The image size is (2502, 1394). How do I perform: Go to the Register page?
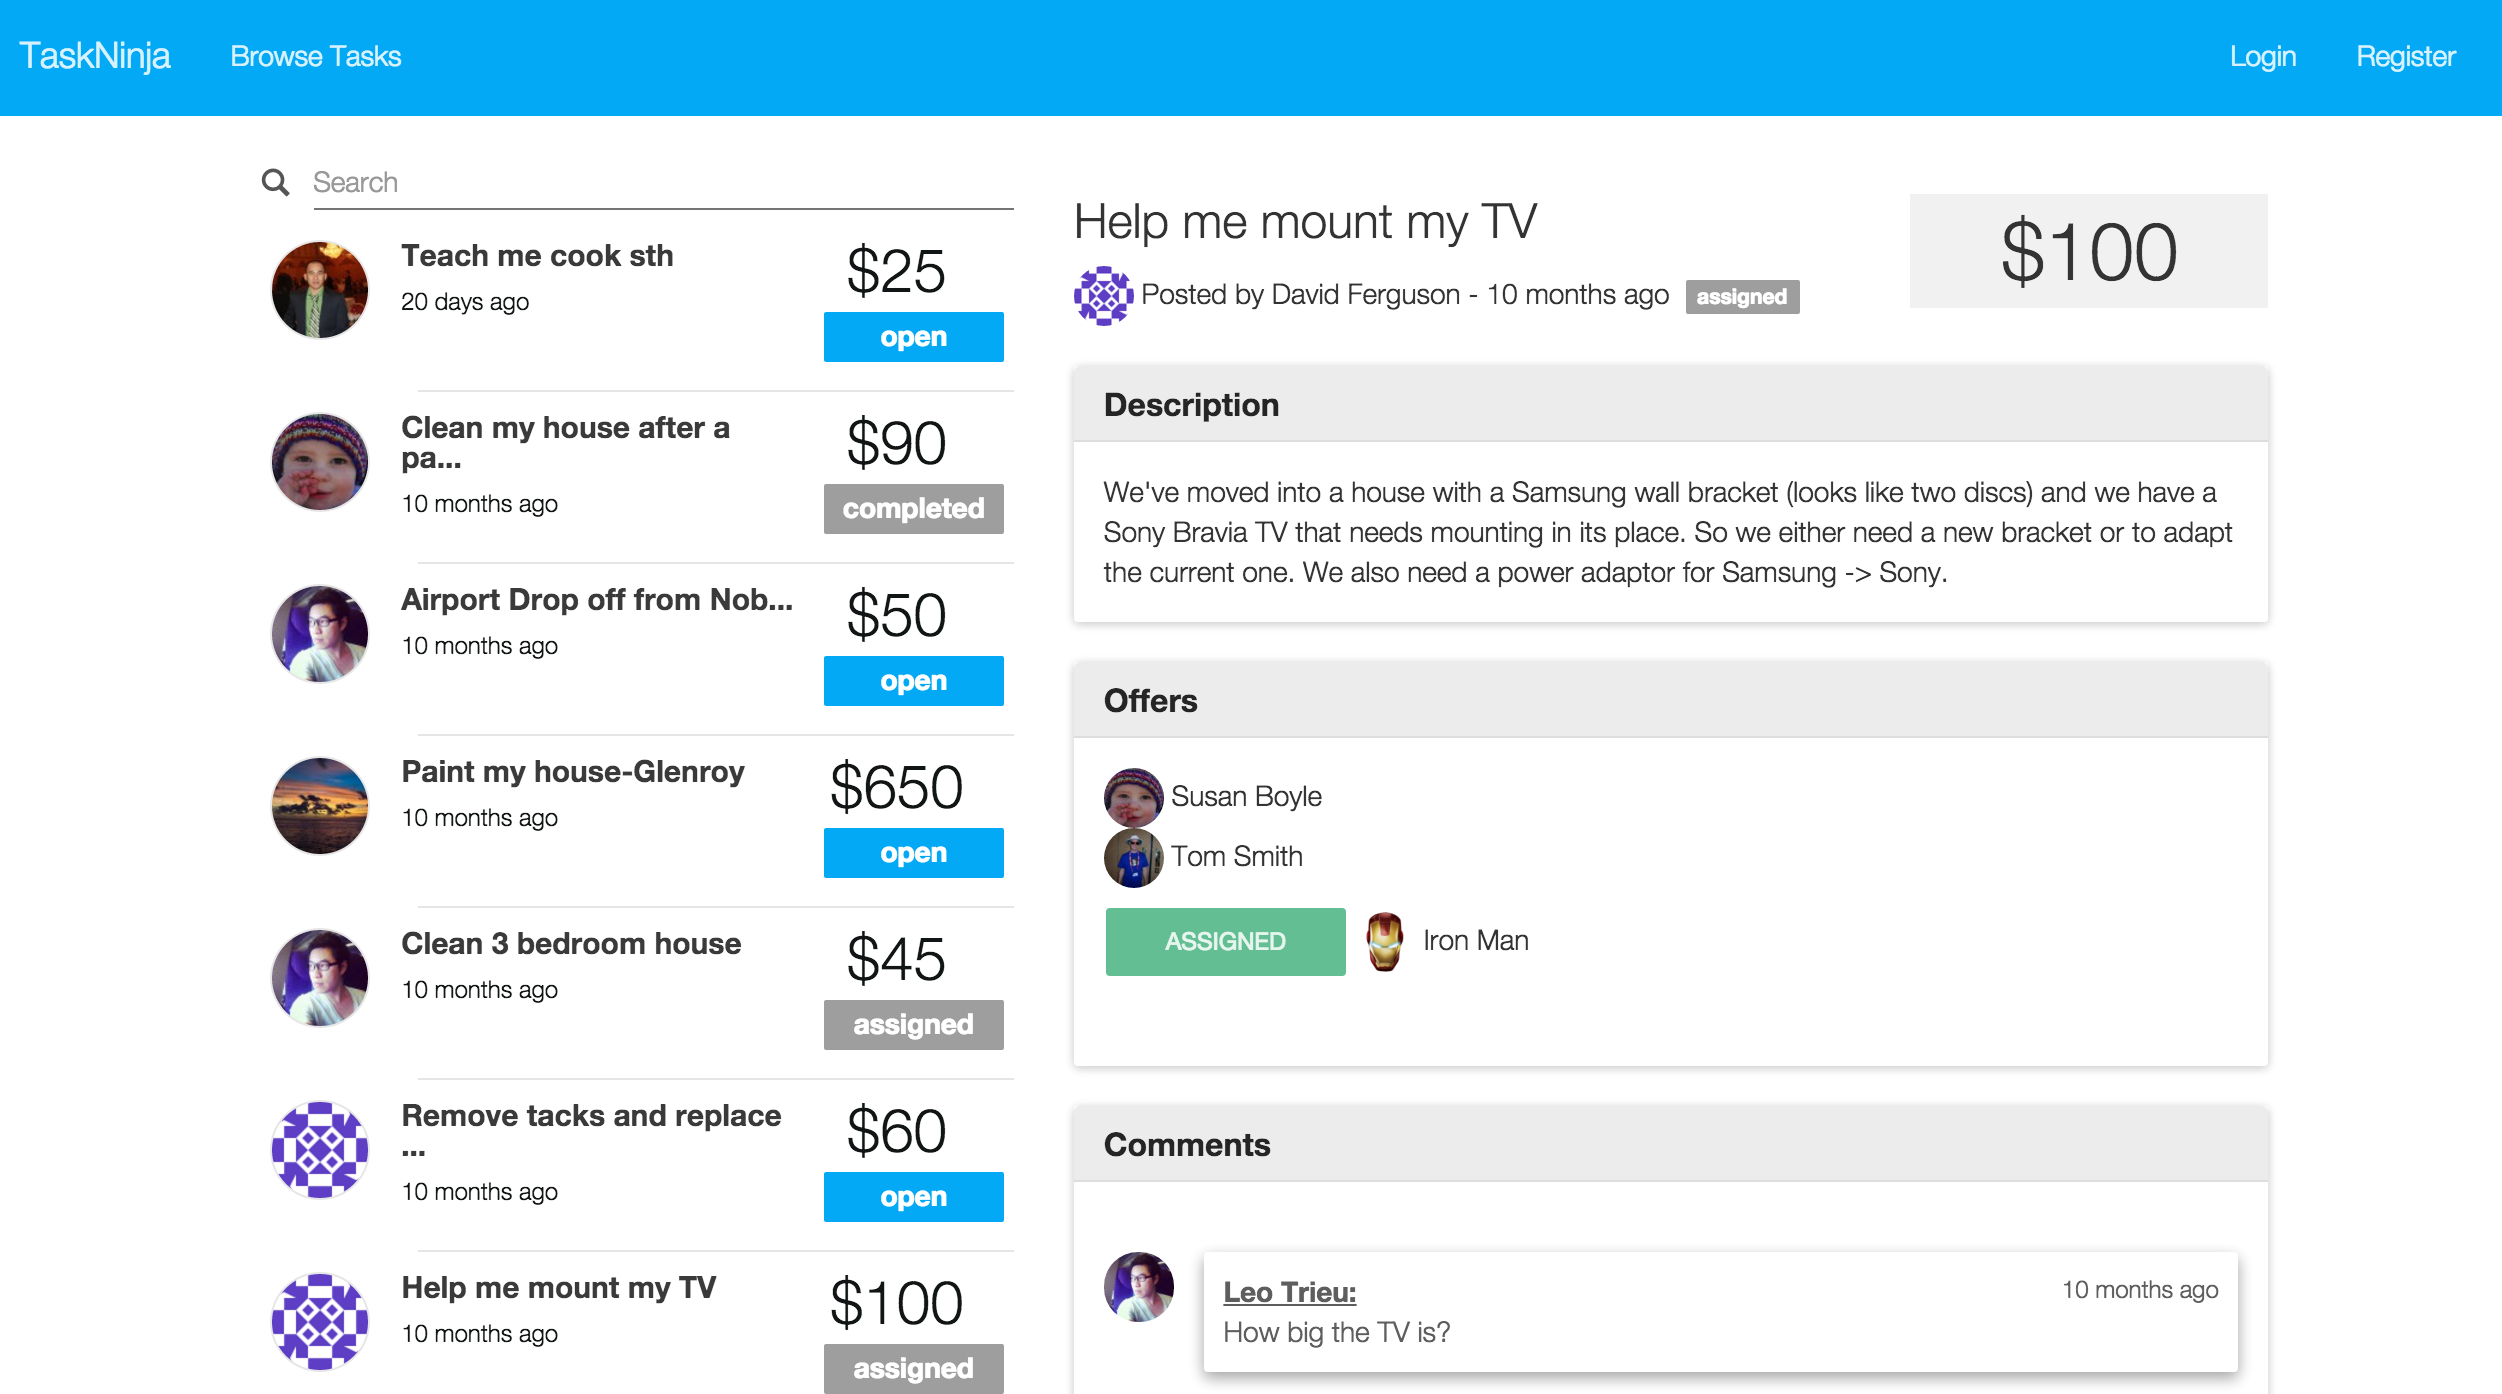pyautogui.click(x=2405, y=57)
